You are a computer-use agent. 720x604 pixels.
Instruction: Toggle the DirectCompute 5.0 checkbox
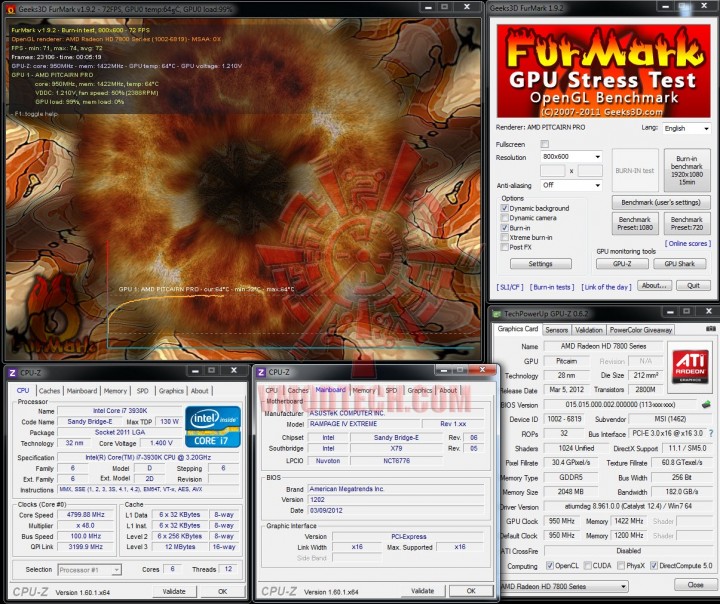[654, 565]
